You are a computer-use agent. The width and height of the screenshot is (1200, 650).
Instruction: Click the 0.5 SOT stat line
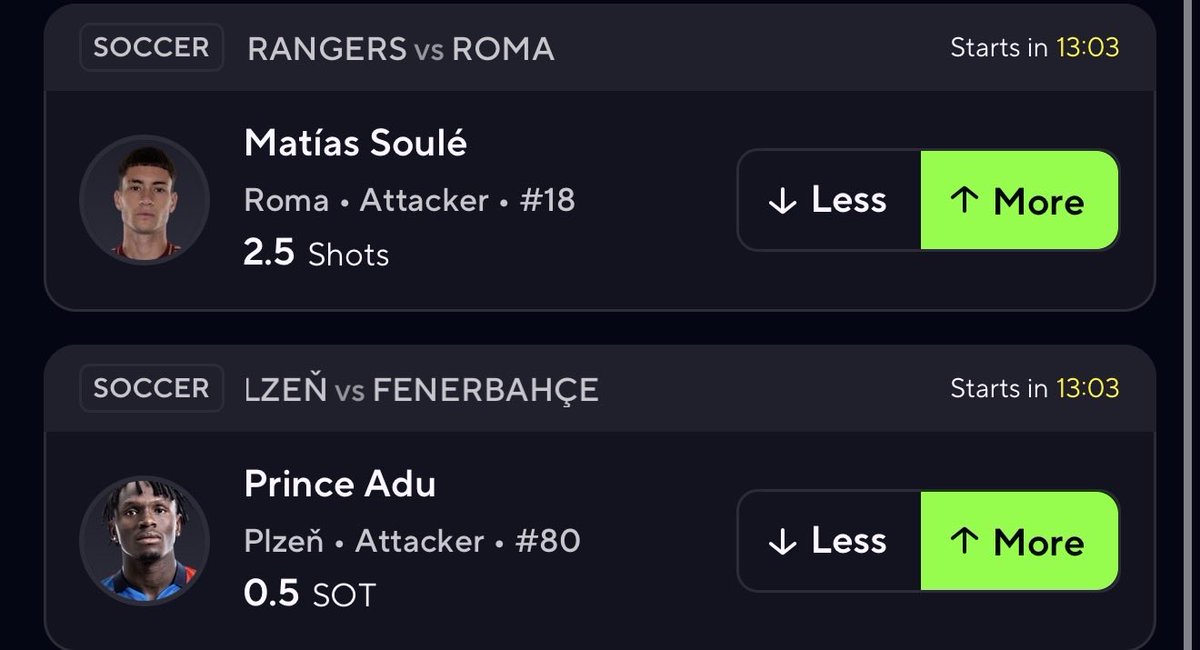pyautogui.click(x=310, y=594)
